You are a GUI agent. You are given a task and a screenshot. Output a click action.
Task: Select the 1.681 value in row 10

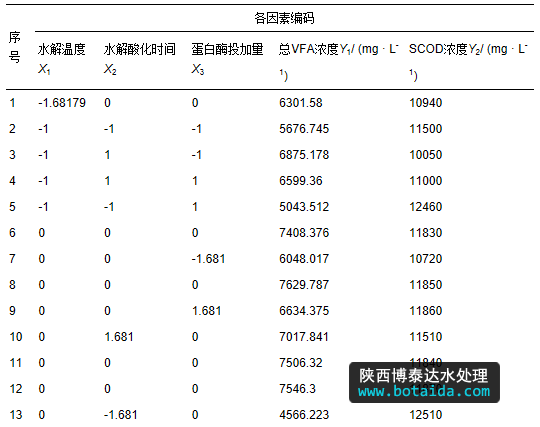click(x=119, y=337)
